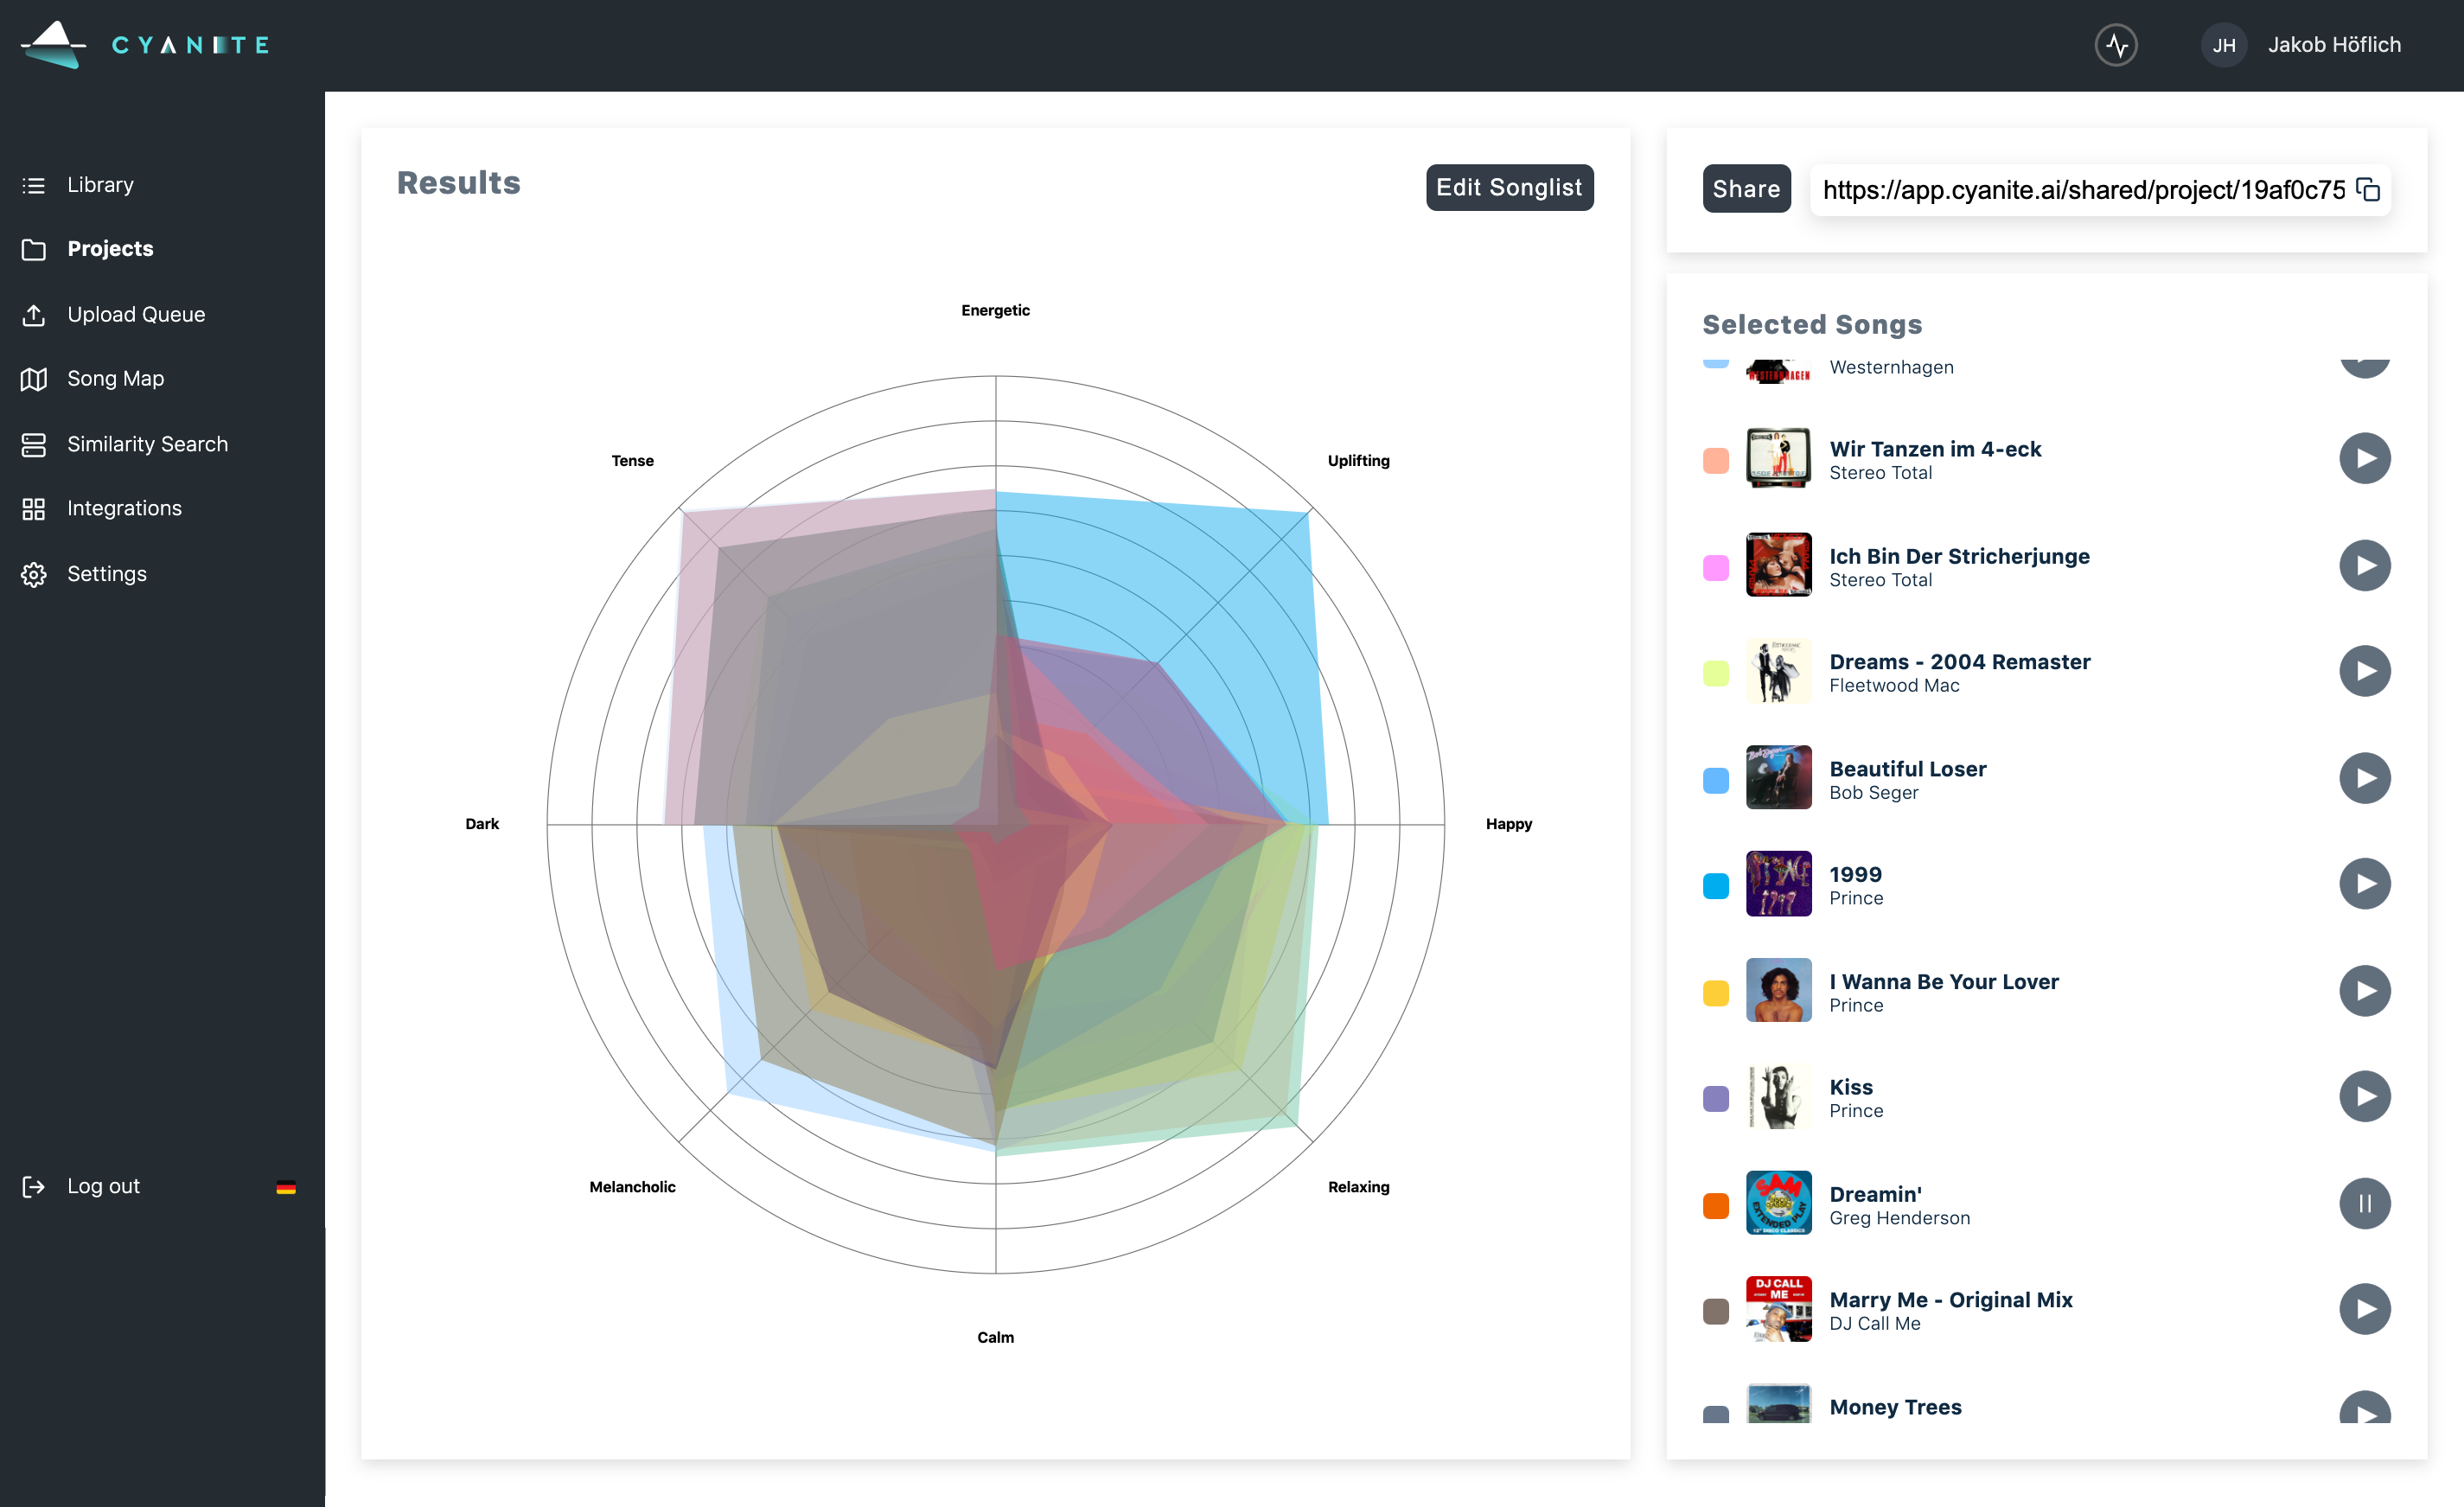The width and height of the screenshot is (2464, 1507).
Task: Click the Greg Henderson artist name
Action: pos(1899,1218)
